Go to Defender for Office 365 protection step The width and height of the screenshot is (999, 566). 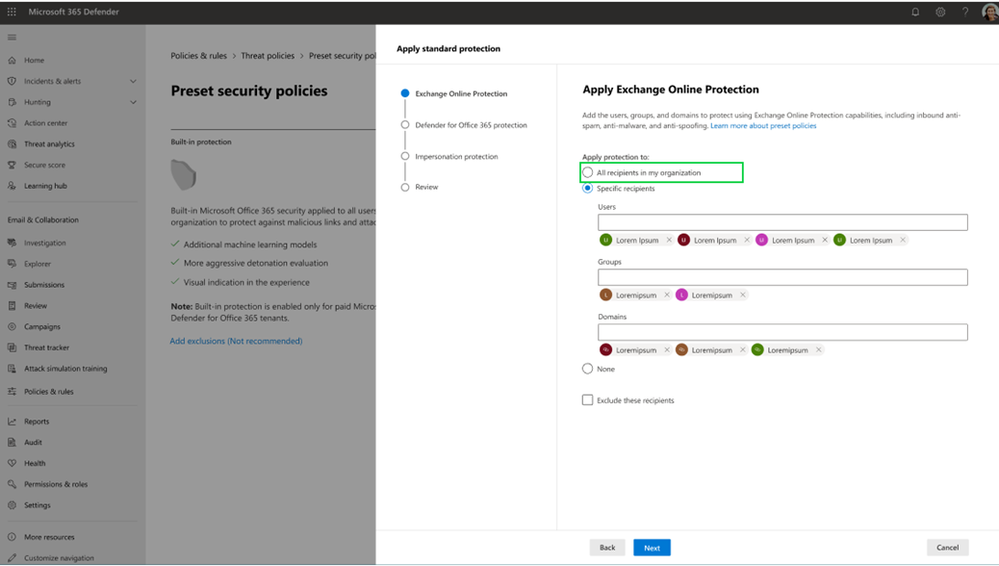click(x=471, y=125)
